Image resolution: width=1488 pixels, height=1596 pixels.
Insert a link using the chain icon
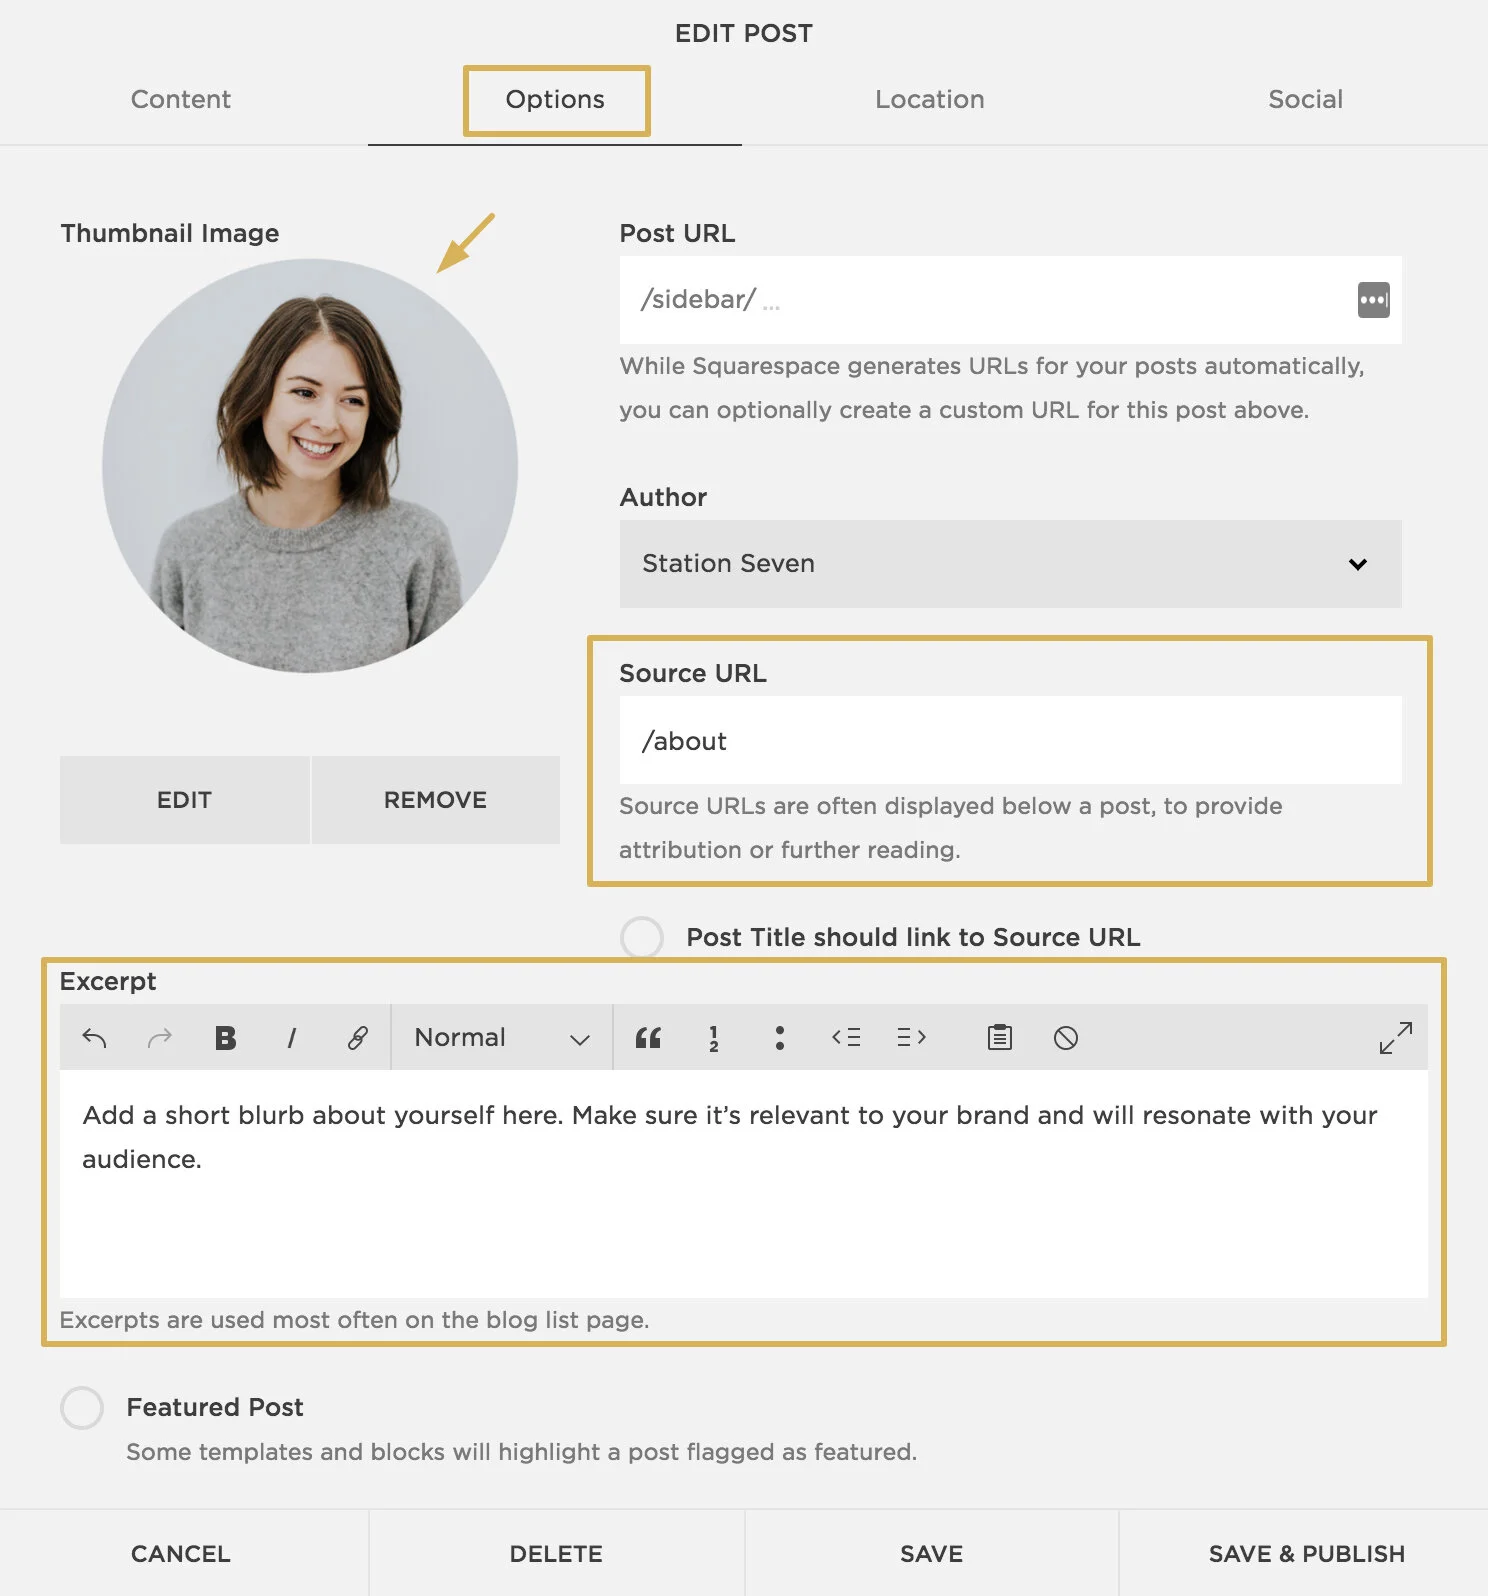[x=358, y=1038]
